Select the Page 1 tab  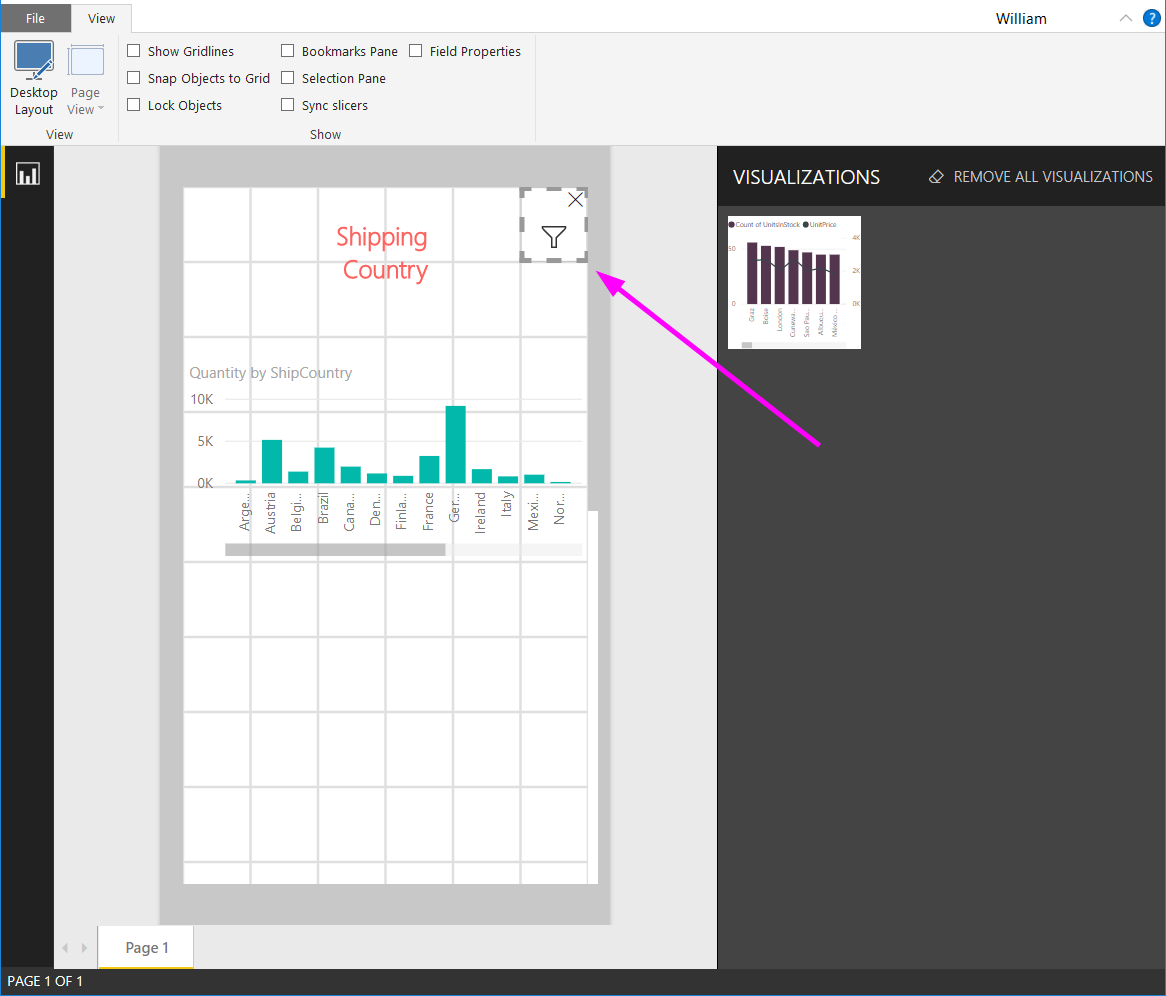[146, 947]
